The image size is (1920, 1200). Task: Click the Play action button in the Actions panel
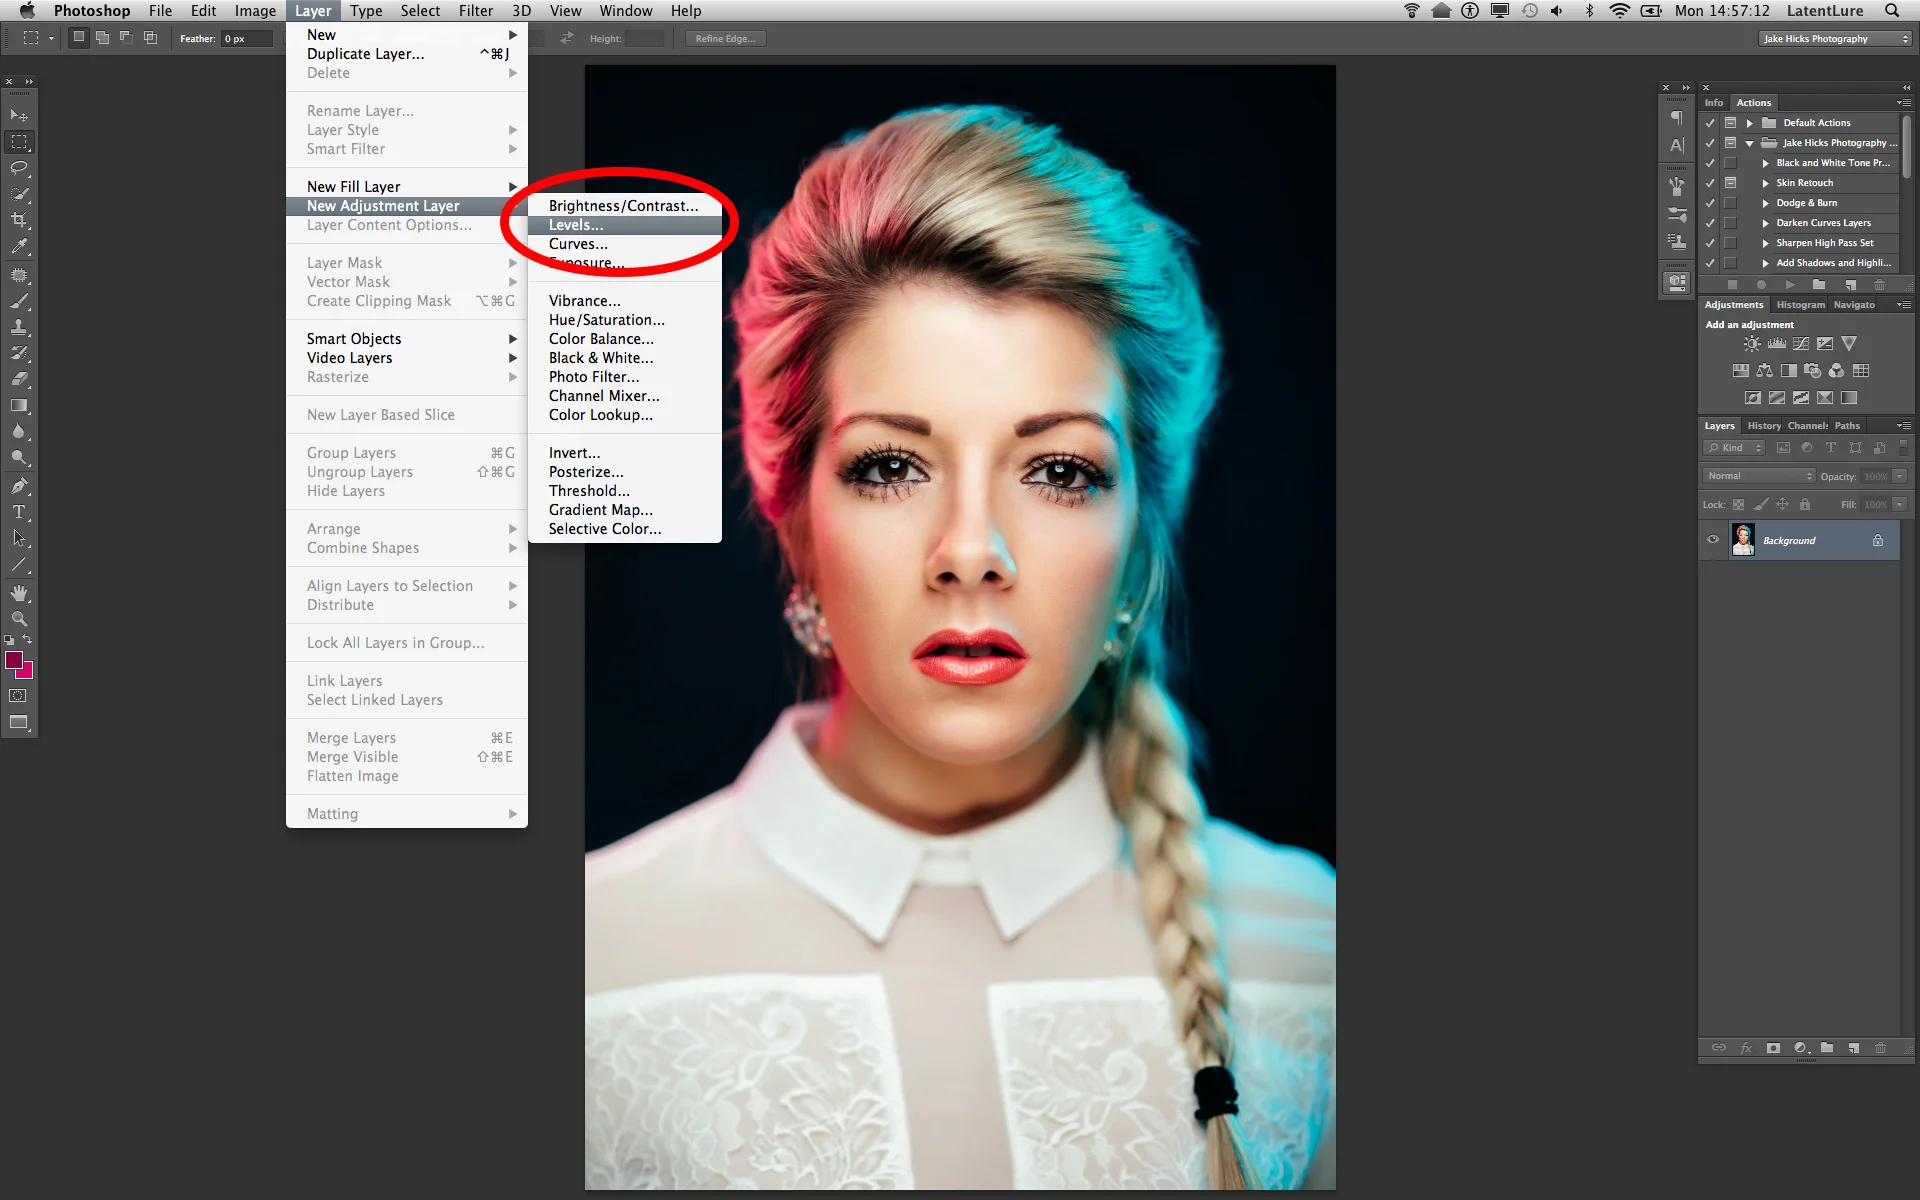(x=1790, y=285)
